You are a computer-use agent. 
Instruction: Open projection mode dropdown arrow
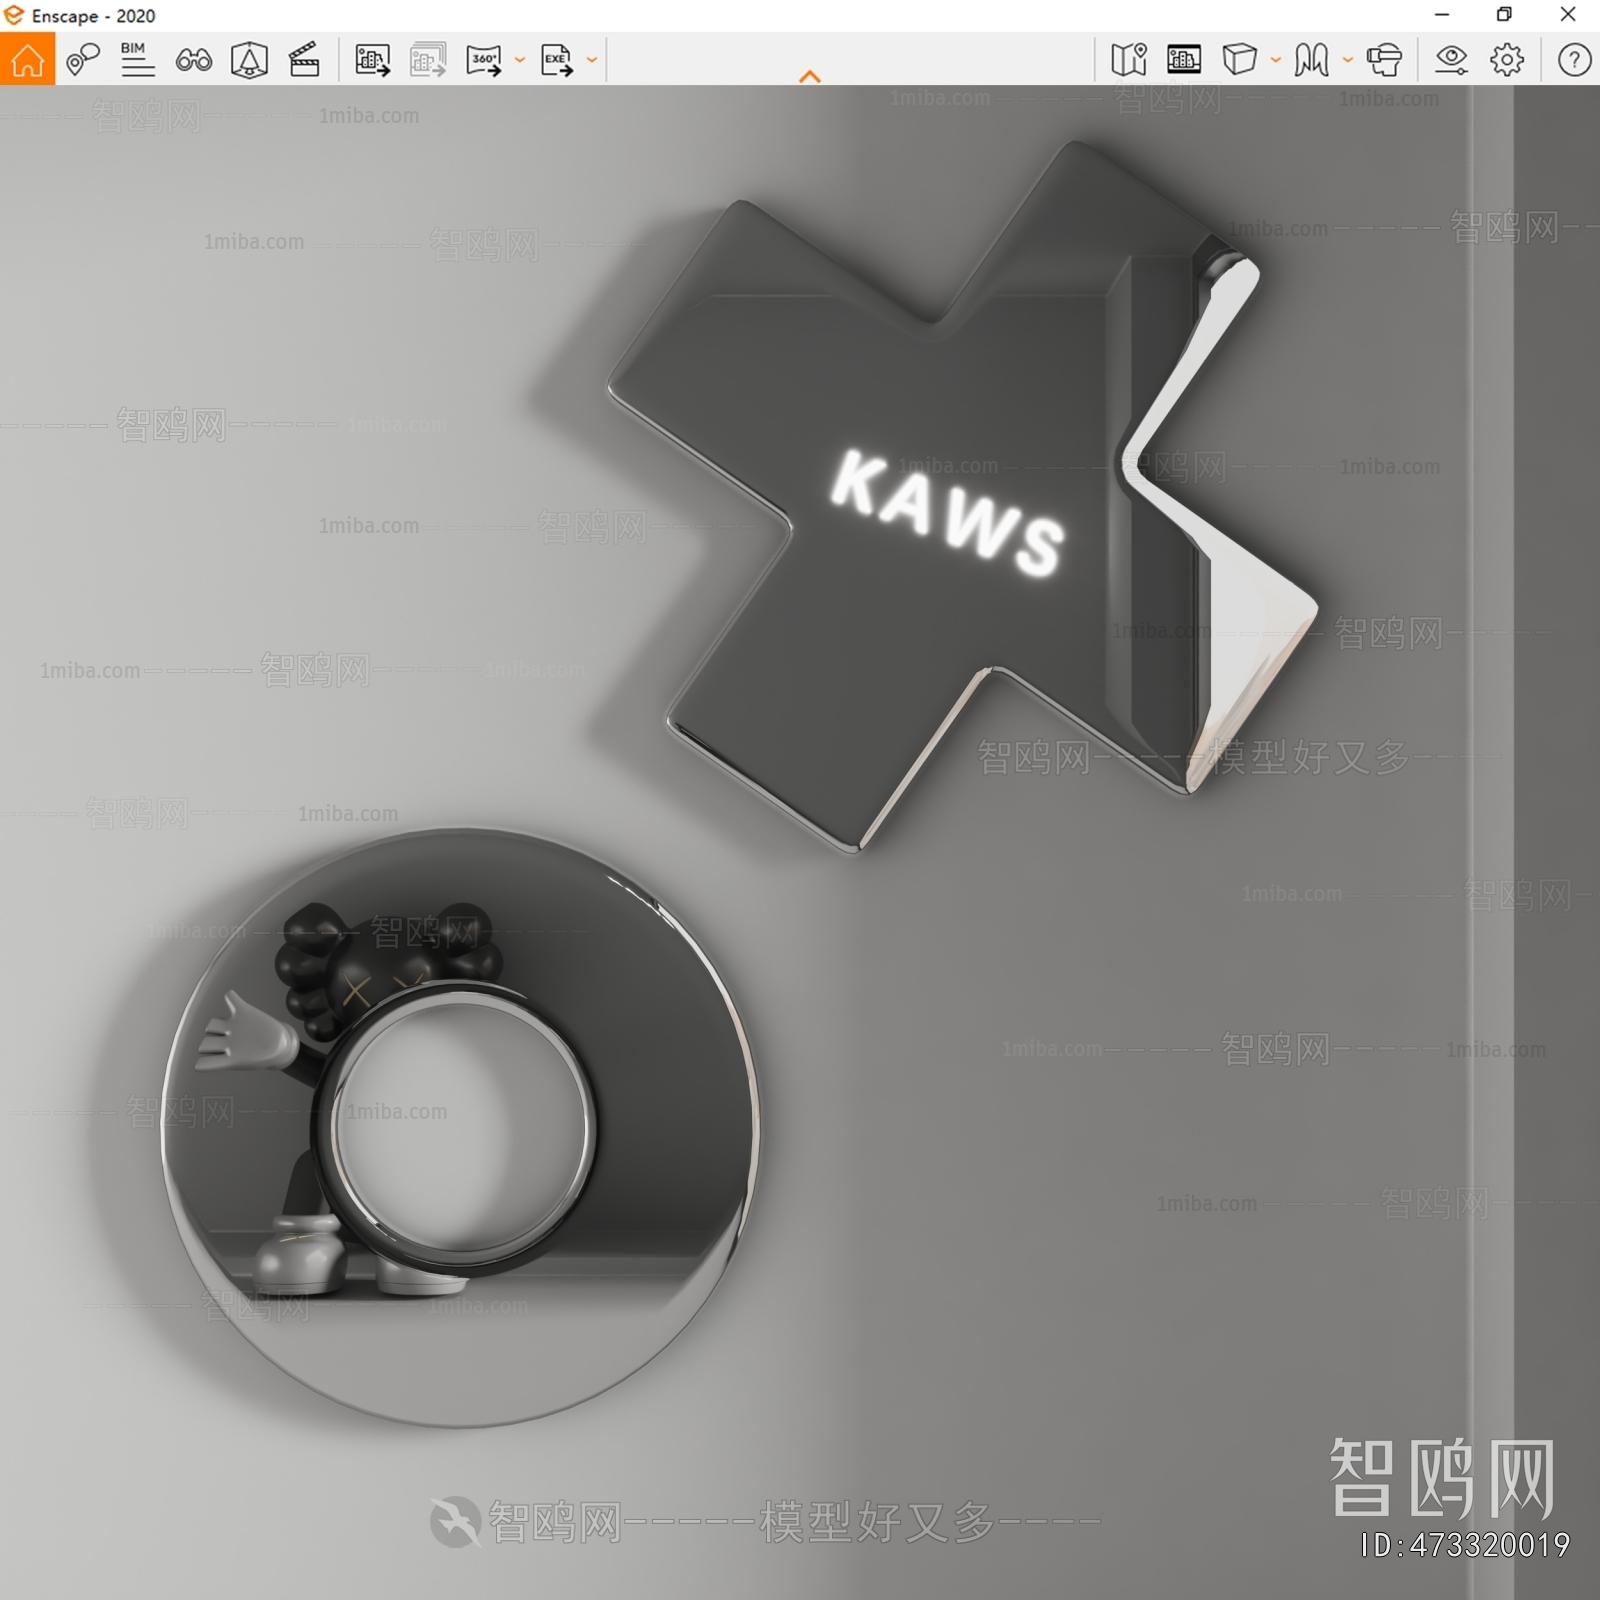pos(1276,59)
